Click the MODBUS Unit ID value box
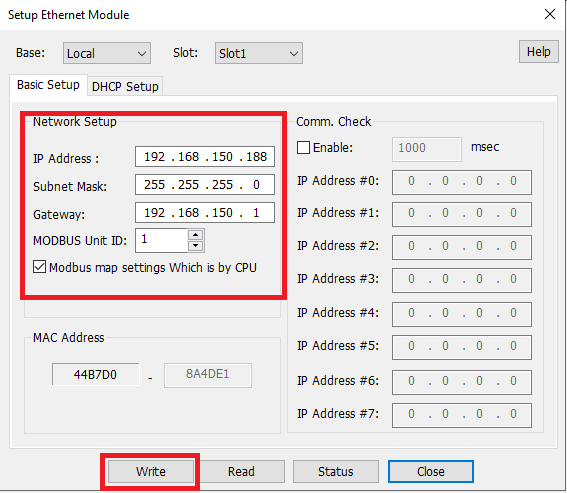Viewport: 567px width, 493px height. pyautogui.click(x=162, y=240)
